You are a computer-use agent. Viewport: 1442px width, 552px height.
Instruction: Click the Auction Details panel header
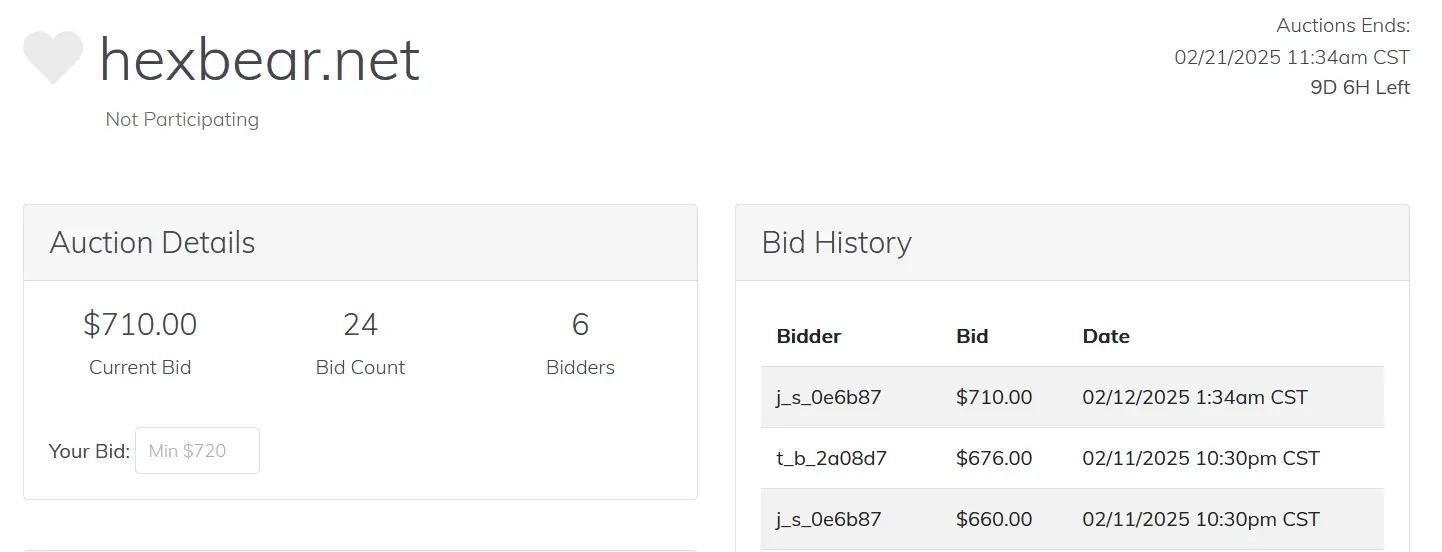(x=152, y=243)
